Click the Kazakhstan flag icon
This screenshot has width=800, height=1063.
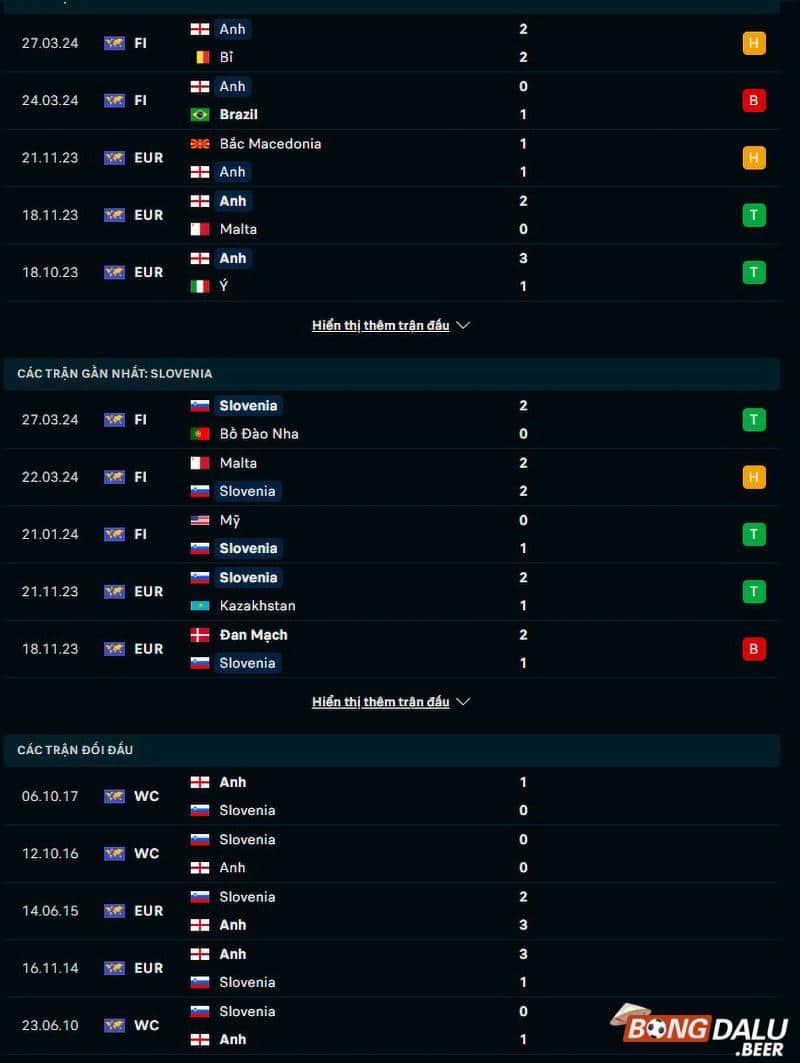(x=200, y=605)
